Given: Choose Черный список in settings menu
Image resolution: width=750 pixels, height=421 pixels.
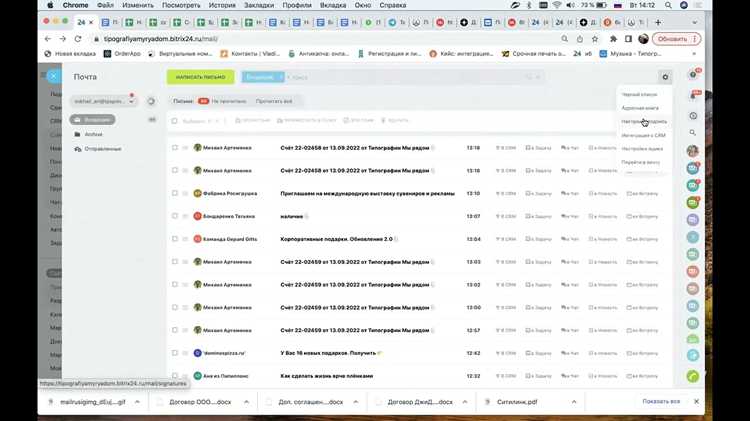Looking at the screenshot, I should 639,95.
